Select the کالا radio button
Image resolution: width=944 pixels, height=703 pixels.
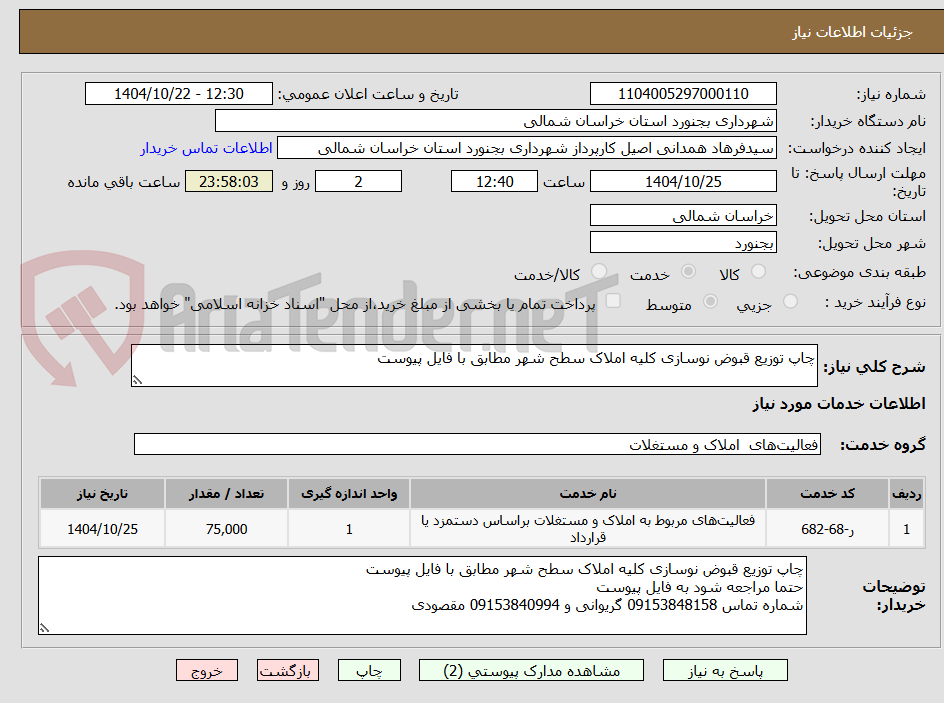760,269
